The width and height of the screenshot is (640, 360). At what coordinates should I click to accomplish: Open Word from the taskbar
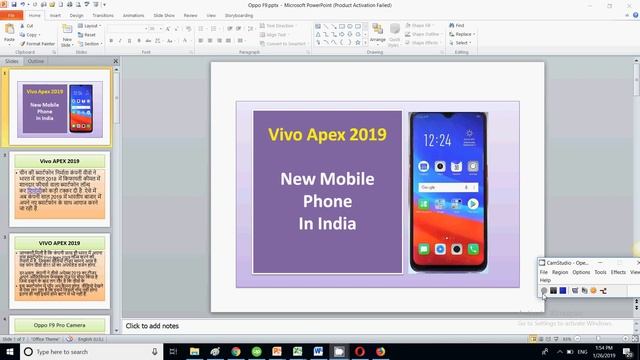coord(318,351)
